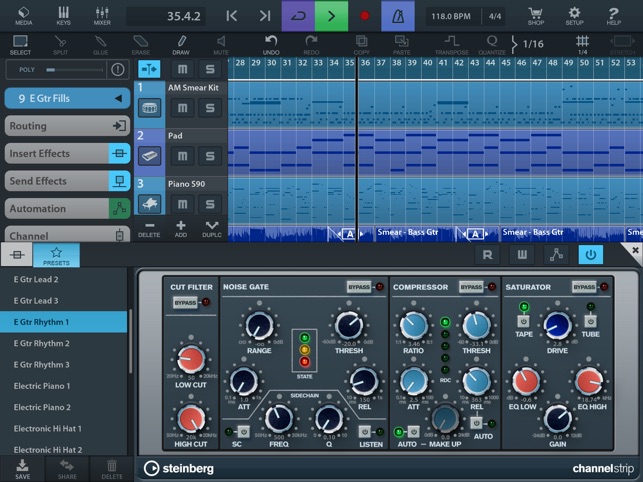Adjust the Saturator Drive knob
Viewport: 643px width, 482px height.
point(557,326)
